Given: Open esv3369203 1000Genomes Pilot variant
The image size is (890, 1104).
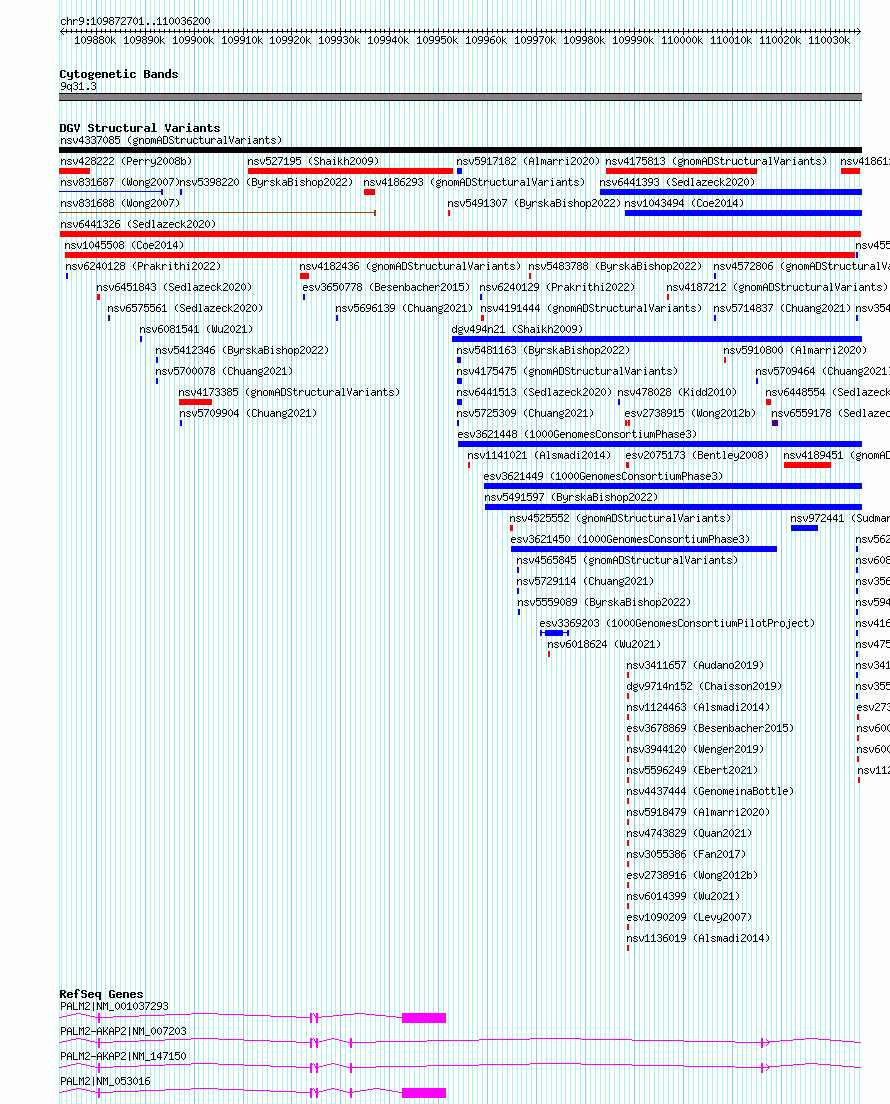Looking at the screenshot, I should [x=677, y=624].
